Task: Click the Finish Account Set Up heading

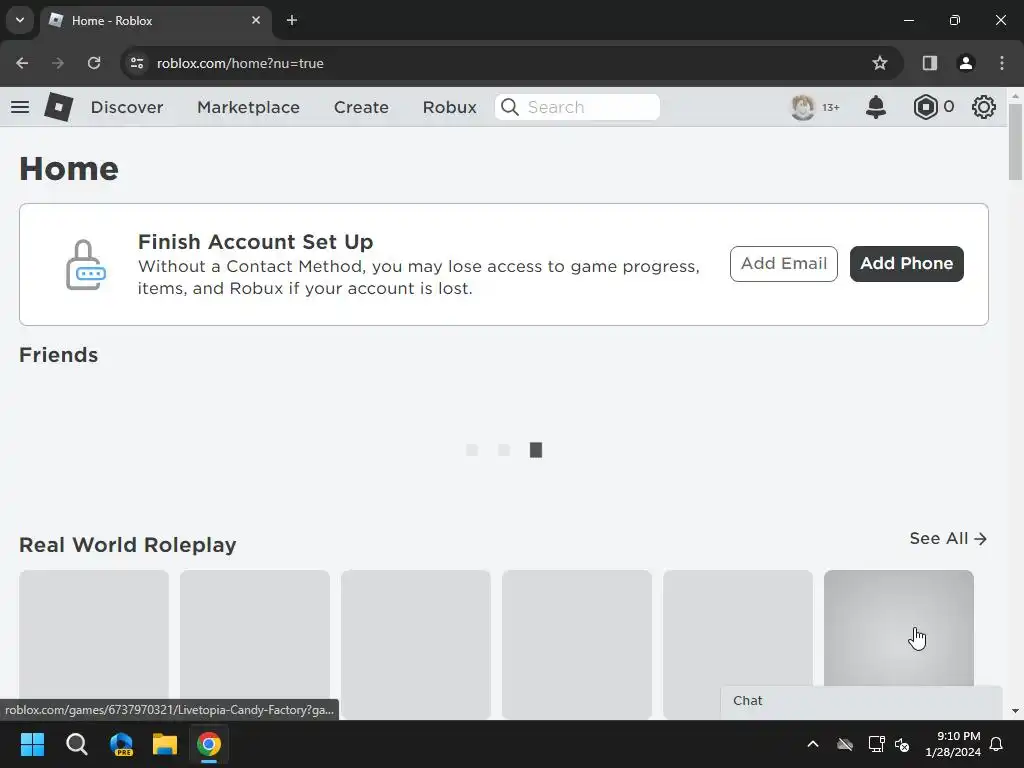Action: pyautogui.click(x=255, y=242)
